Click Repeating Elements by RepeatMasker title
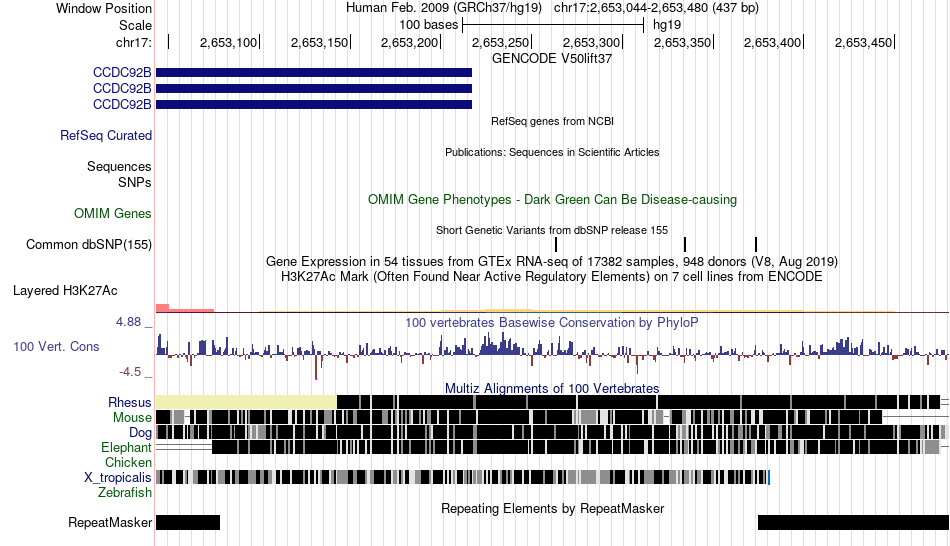This screenshot has width=950, height=546. coord(553,508)
